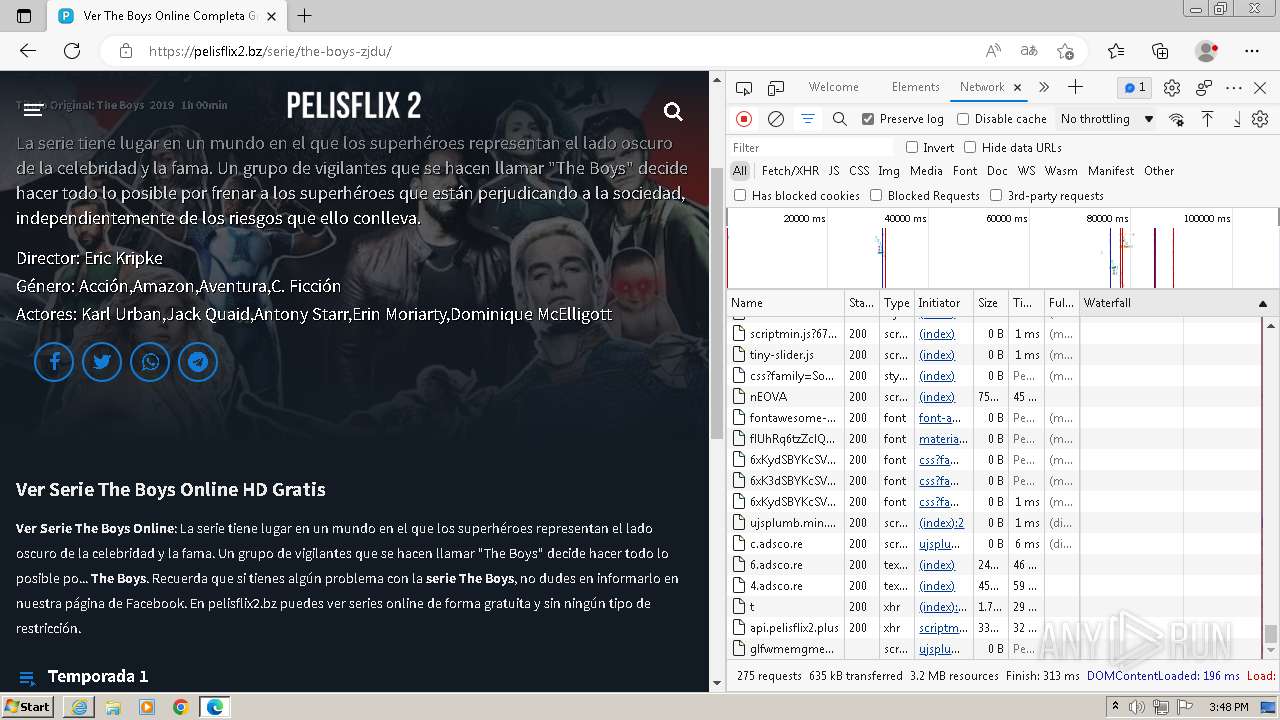The image size is (1280, 720).
Task: Check the Invert filter box
Action: click(912, 147)
